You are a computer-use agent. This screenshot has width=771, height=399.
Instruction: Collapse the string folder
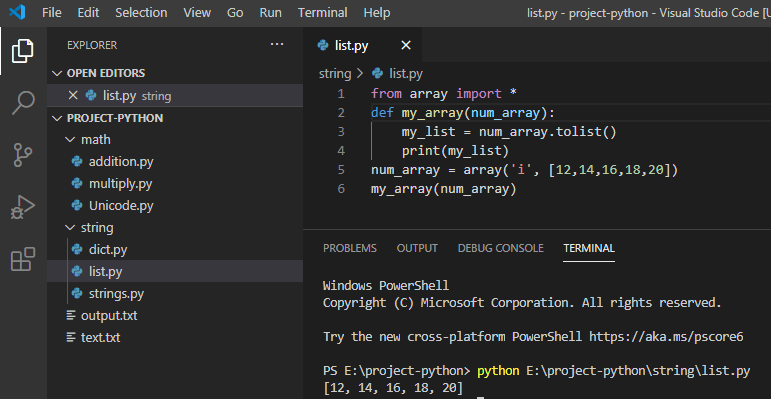coord(69,228)
